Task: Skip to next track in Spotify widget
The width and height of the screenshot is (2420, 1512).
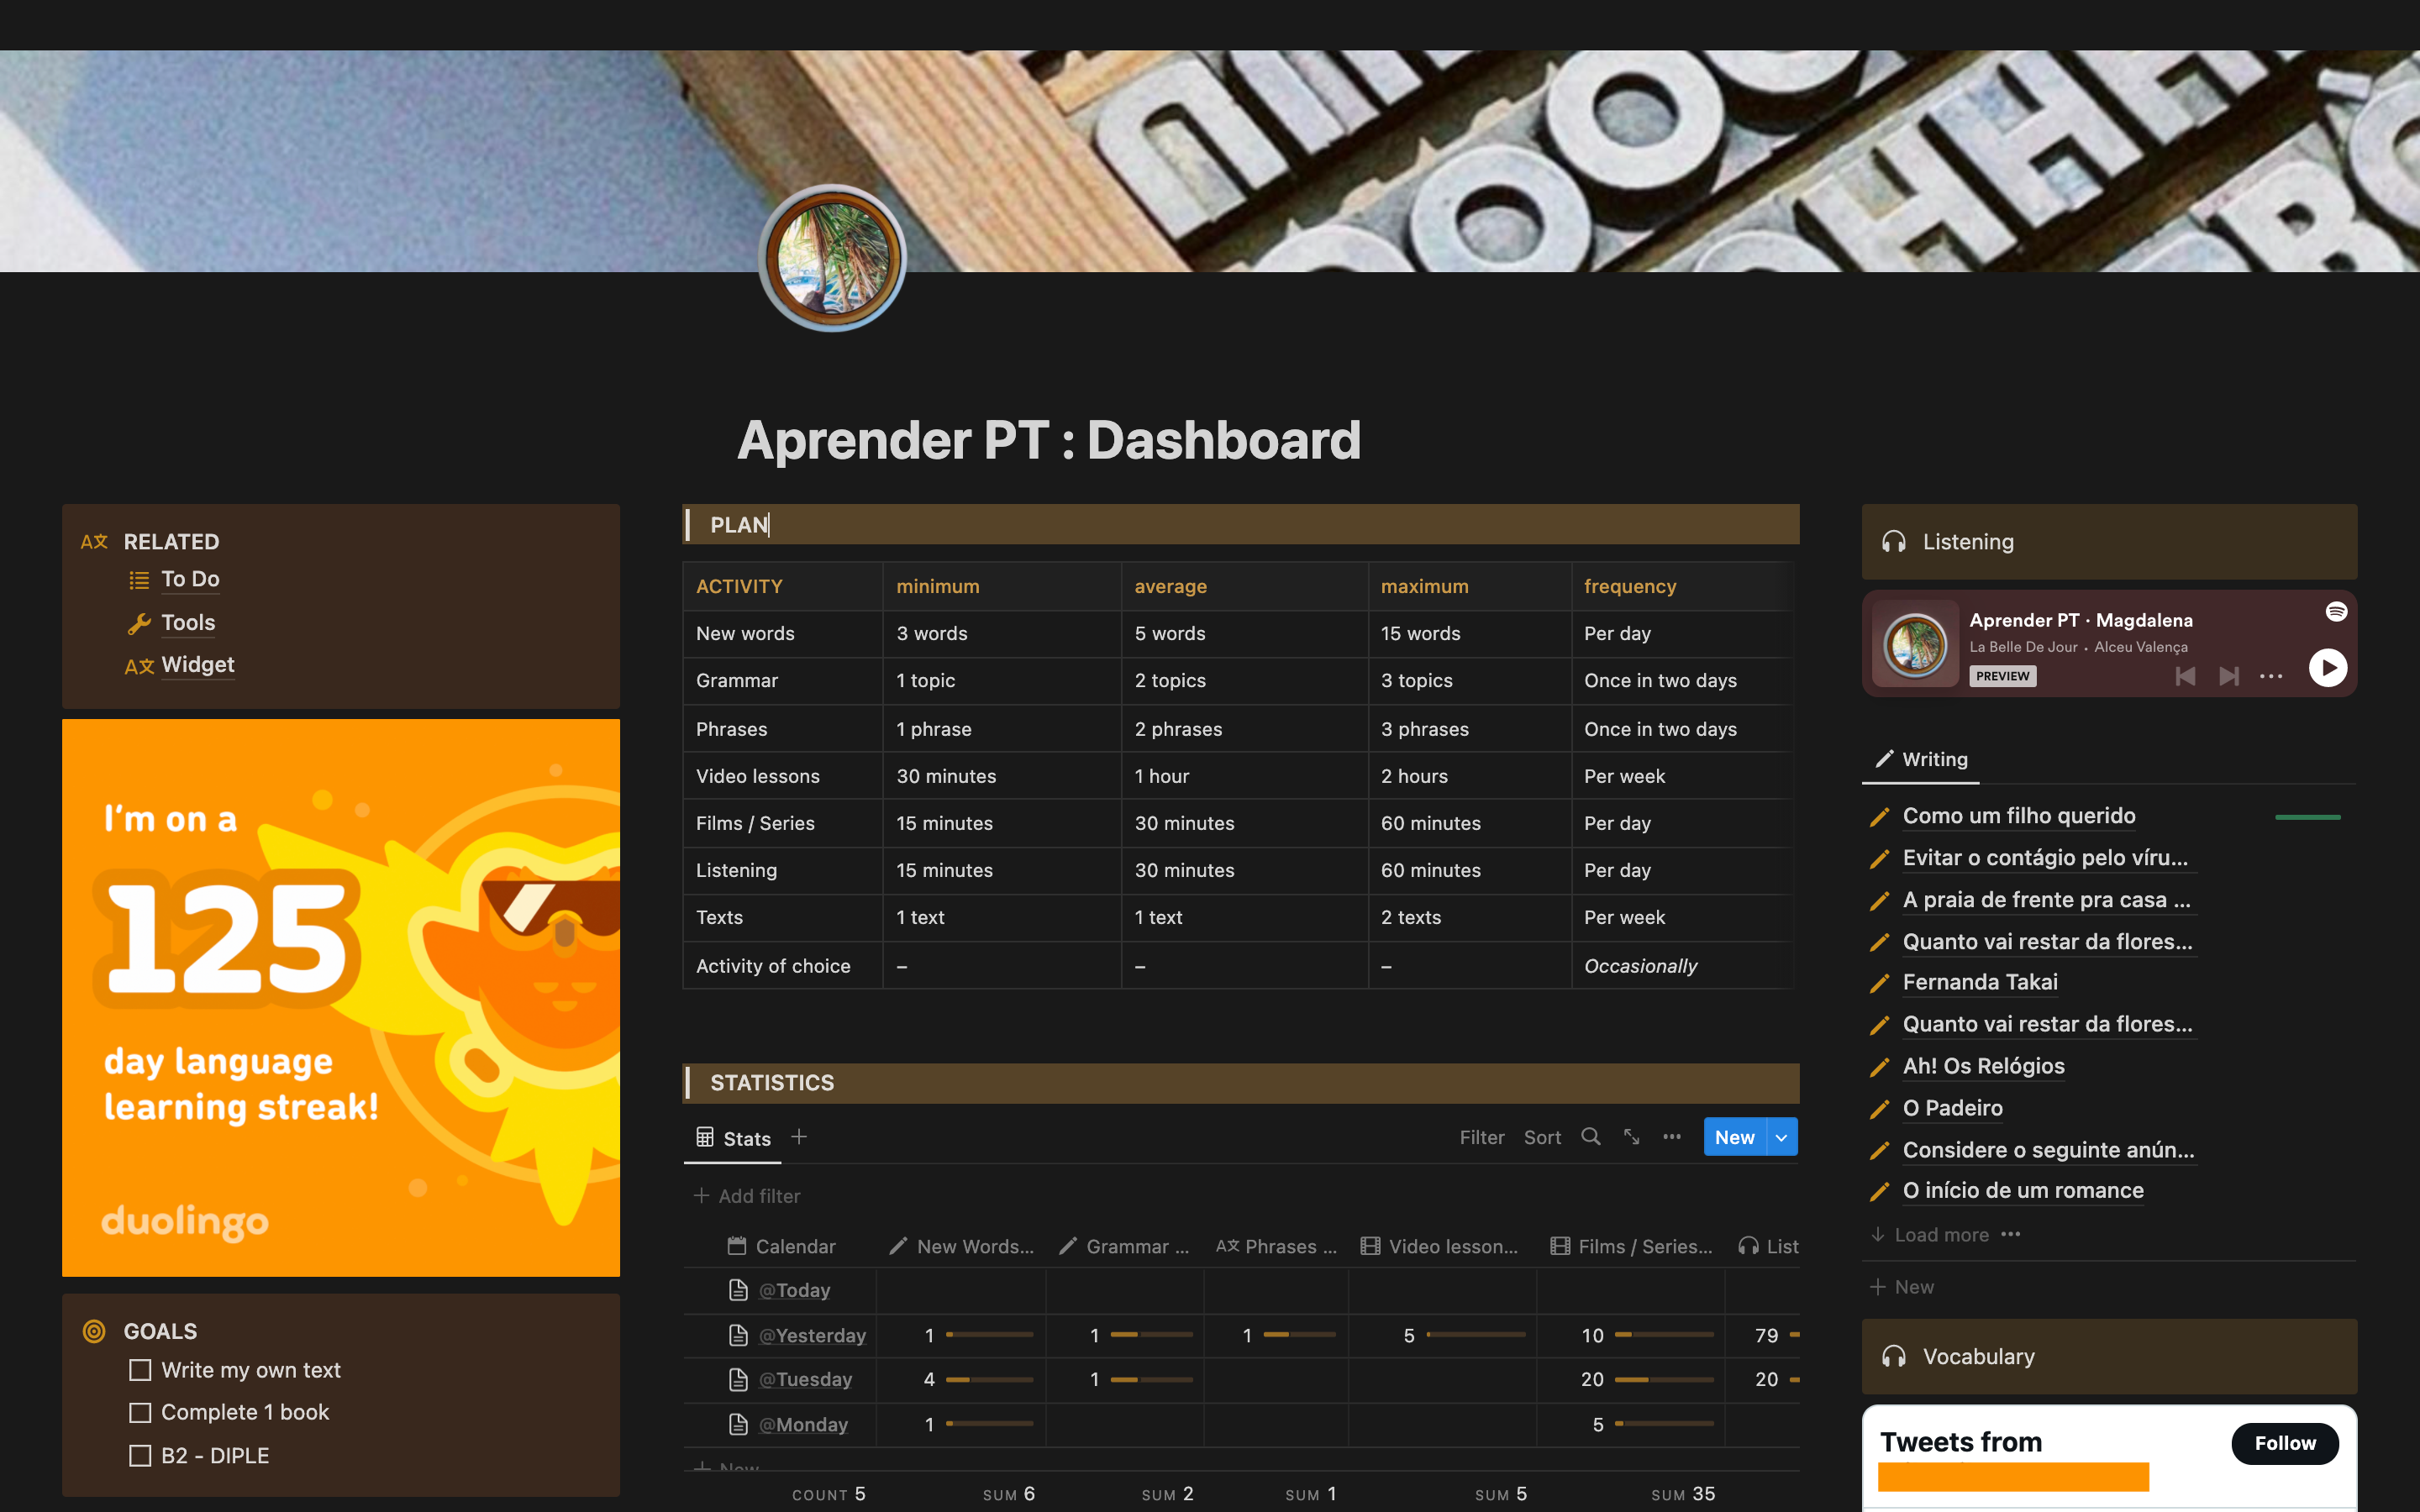Action: click(x=2228, y=676)
